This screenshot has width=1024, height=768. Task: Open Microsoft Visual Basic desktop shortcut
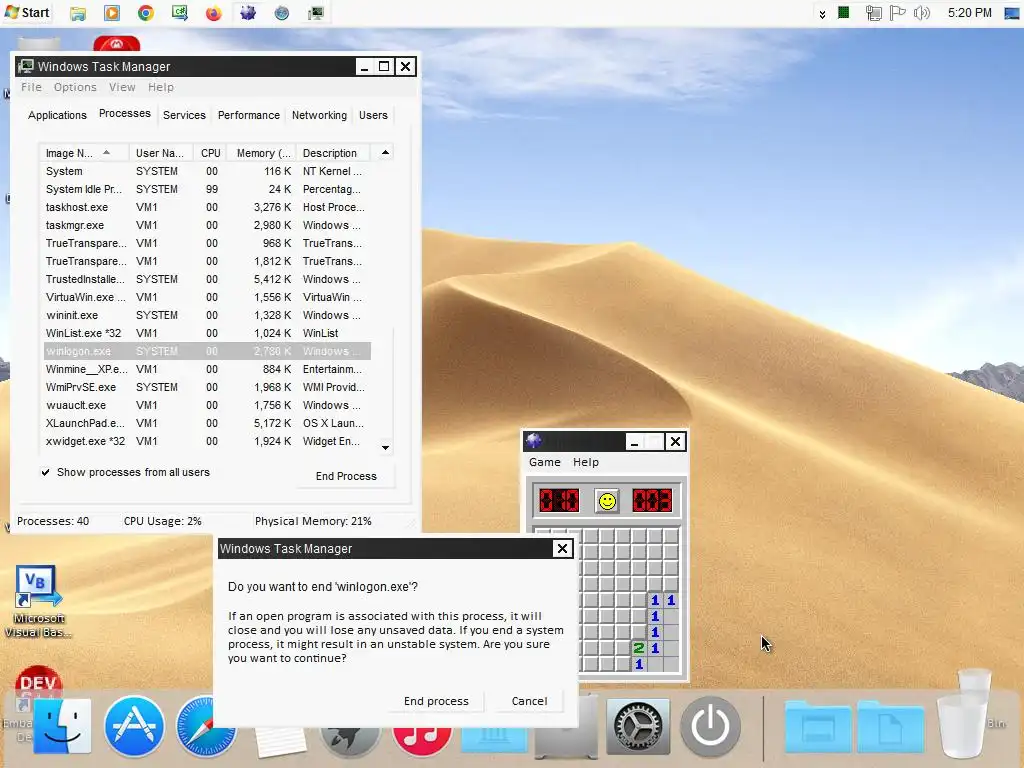38,601
